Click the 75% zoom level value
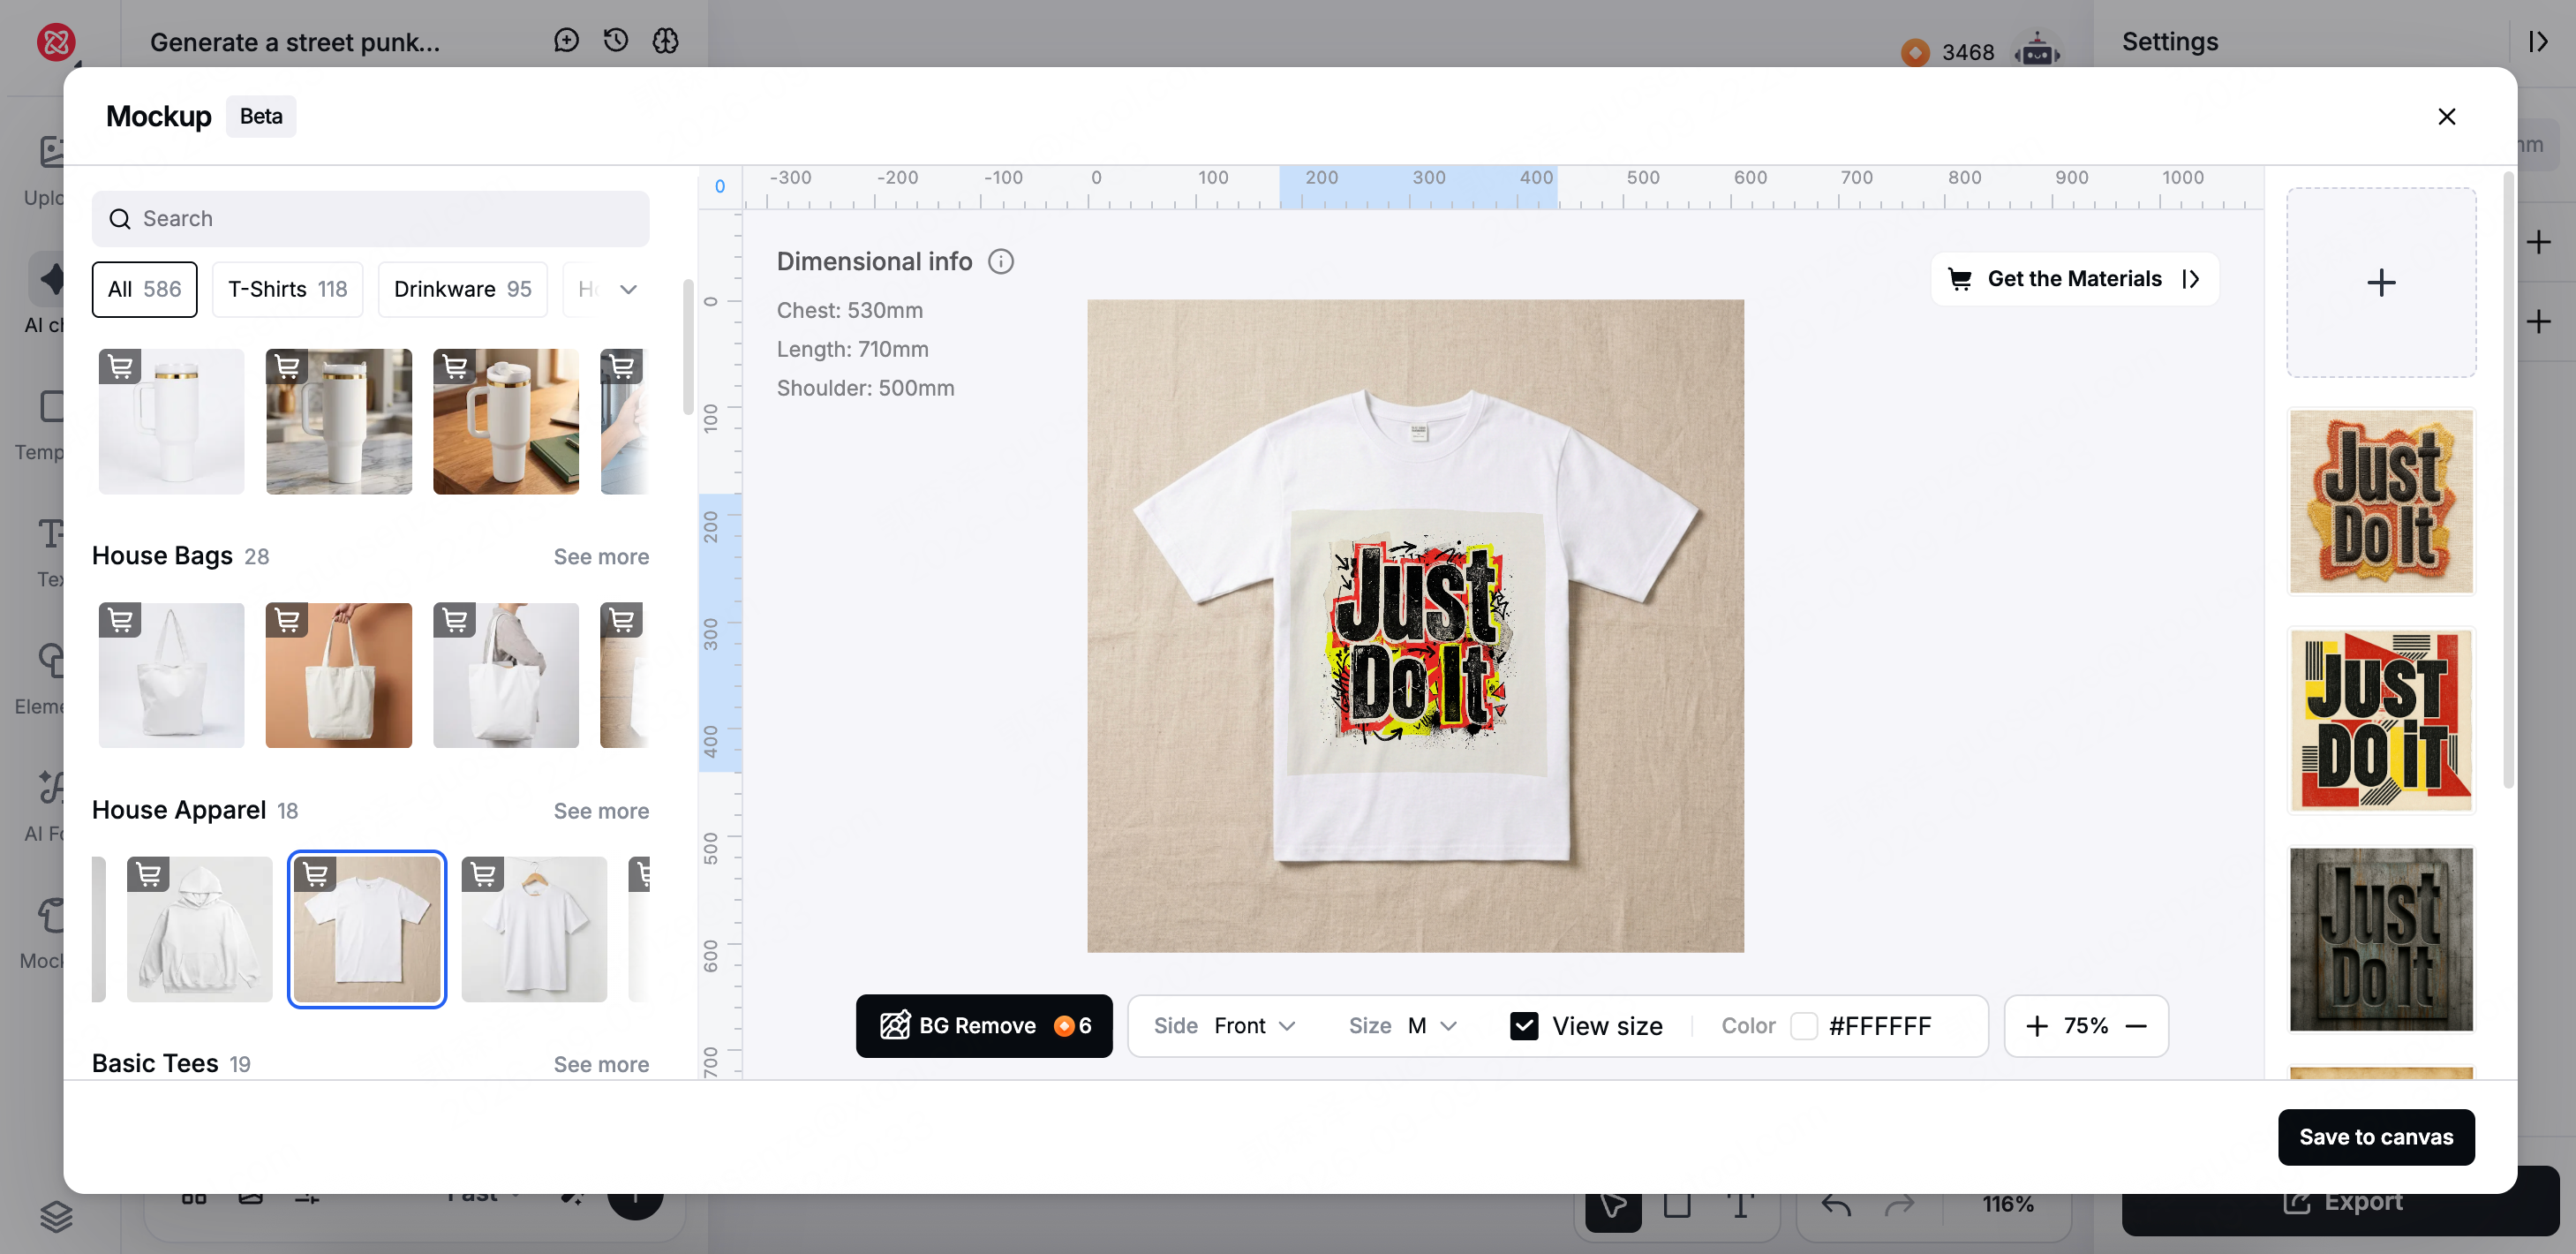This screenshot has height=1254, width=2576. [x=2085, y=1026]
